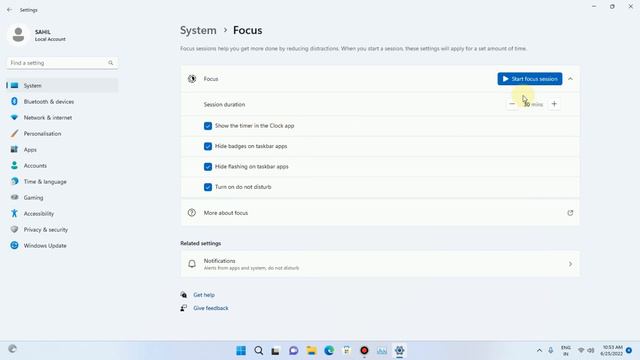640x360 pixels.
Task: Click the Focus row icon
Action: [192, 79]
